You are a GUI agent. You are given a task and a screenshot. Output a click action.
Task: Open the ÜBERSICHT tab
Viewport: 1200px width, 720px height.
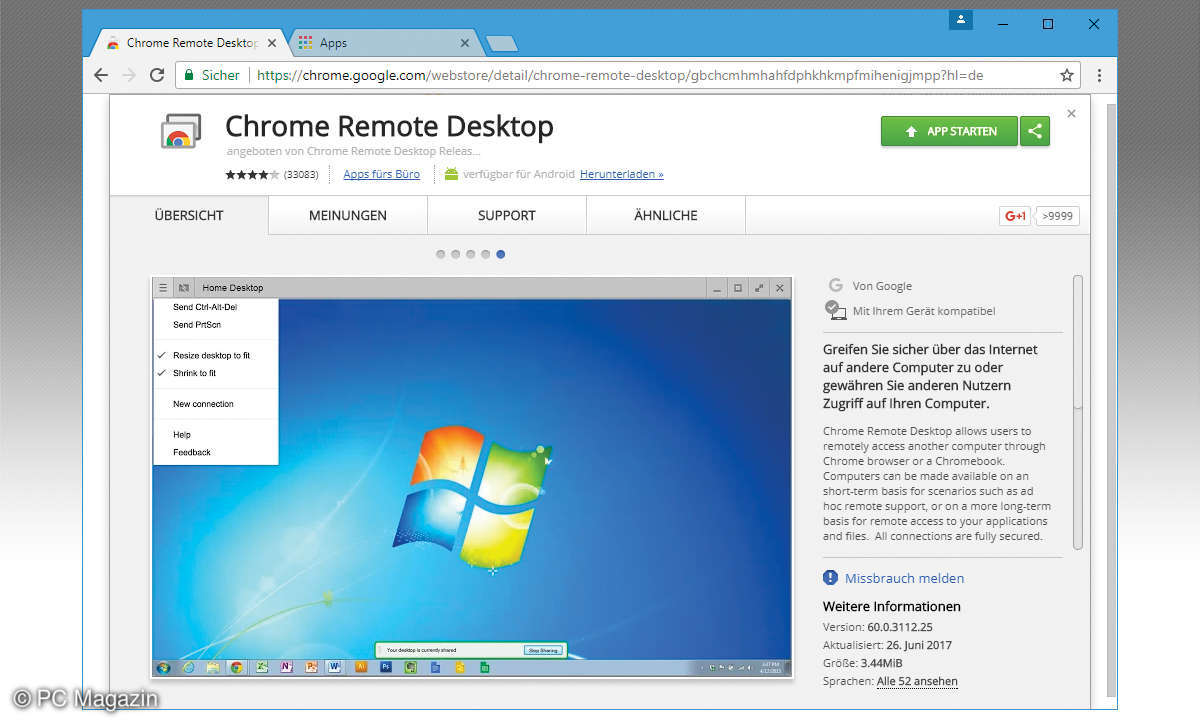[x=189, y=215]
